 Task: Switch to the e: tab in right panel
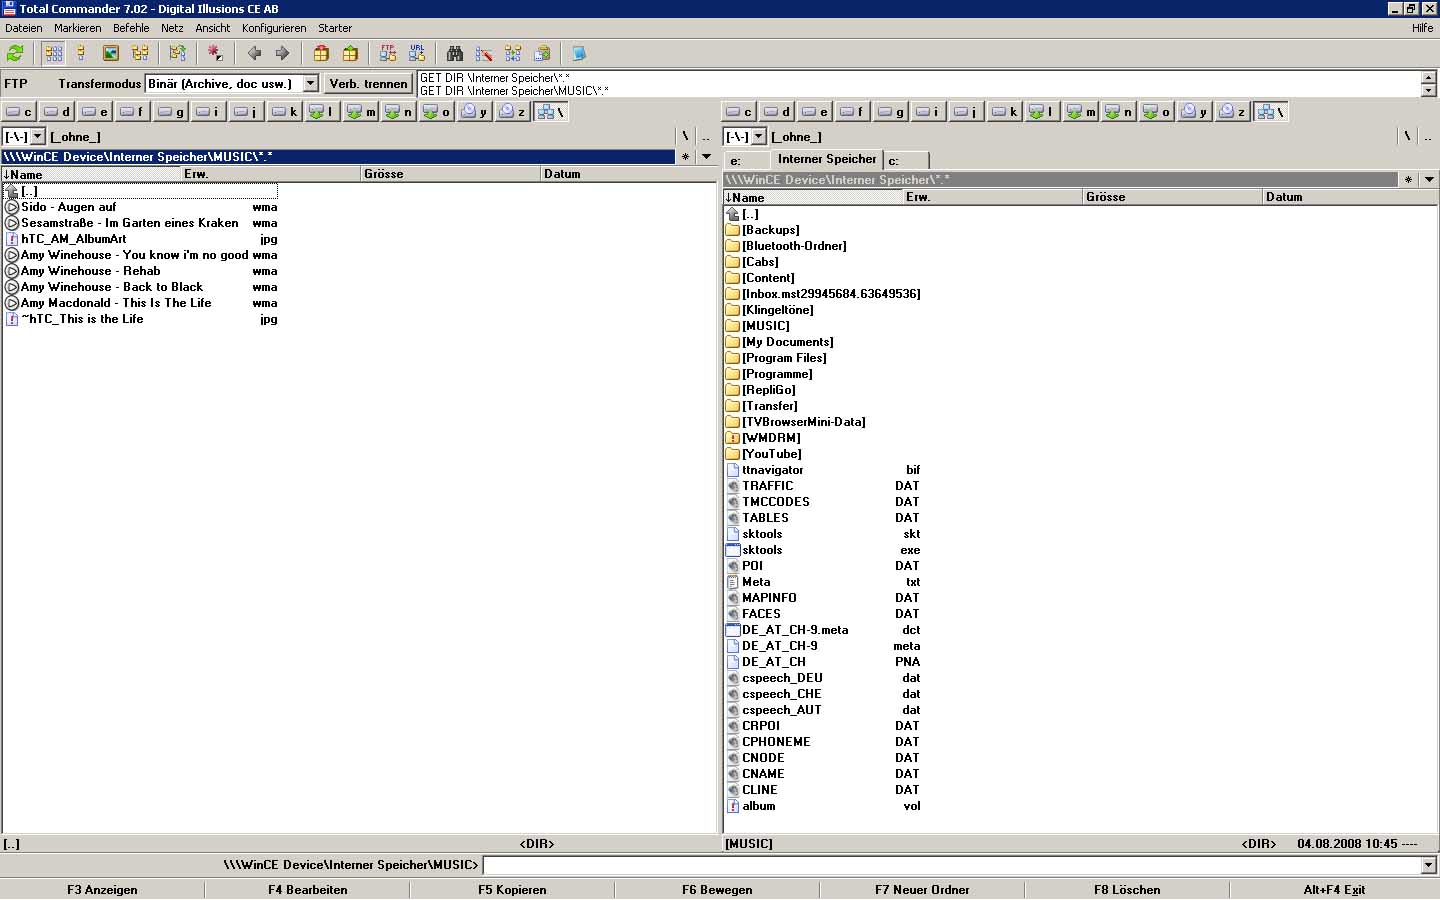[747, 161]
